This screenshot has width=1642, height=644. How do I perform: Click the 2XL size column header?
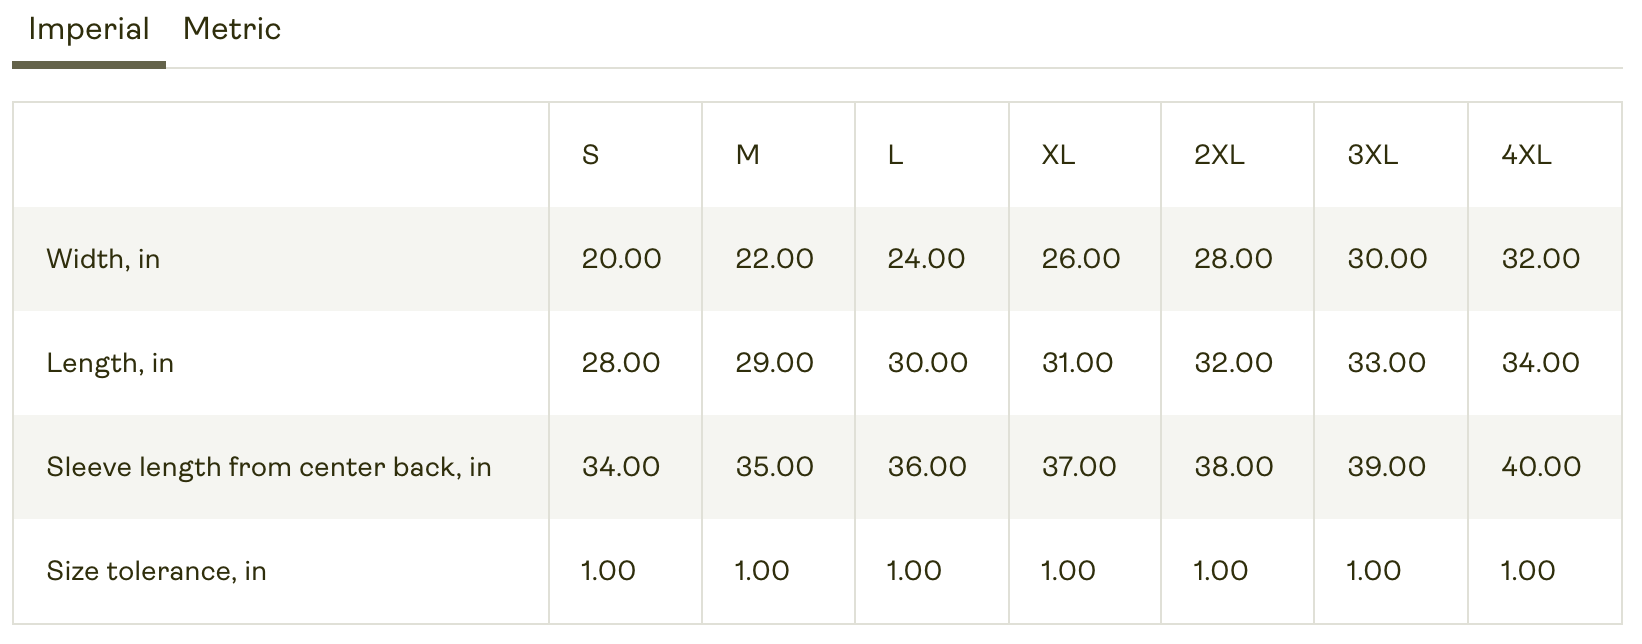[x=1219, y=155]
